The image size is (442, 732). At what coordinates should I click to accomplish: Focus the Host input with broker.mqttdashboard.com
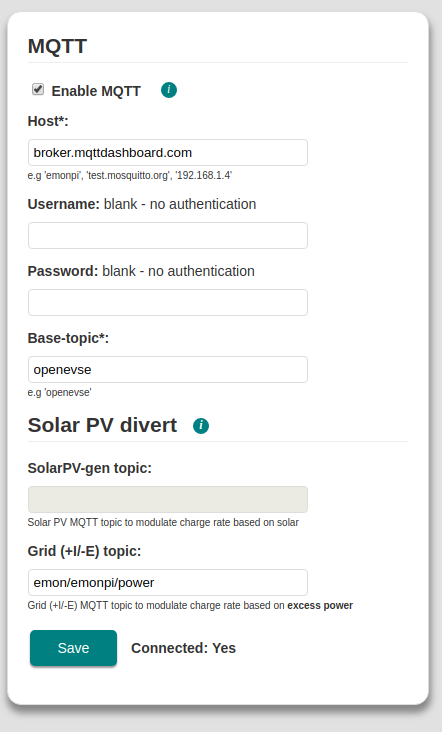click(x=168, y=152)
